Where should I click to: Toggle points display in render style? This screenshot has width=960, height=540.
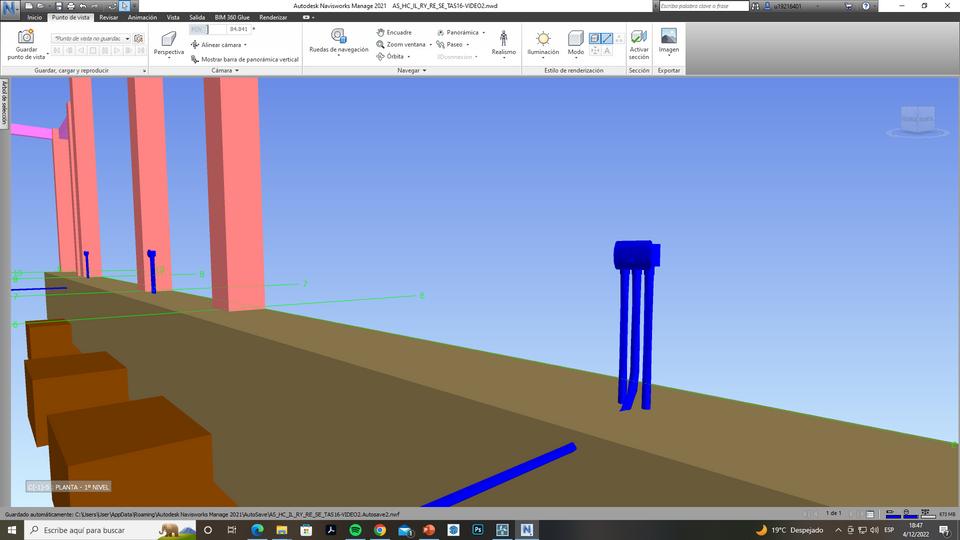tap(619, 38)
